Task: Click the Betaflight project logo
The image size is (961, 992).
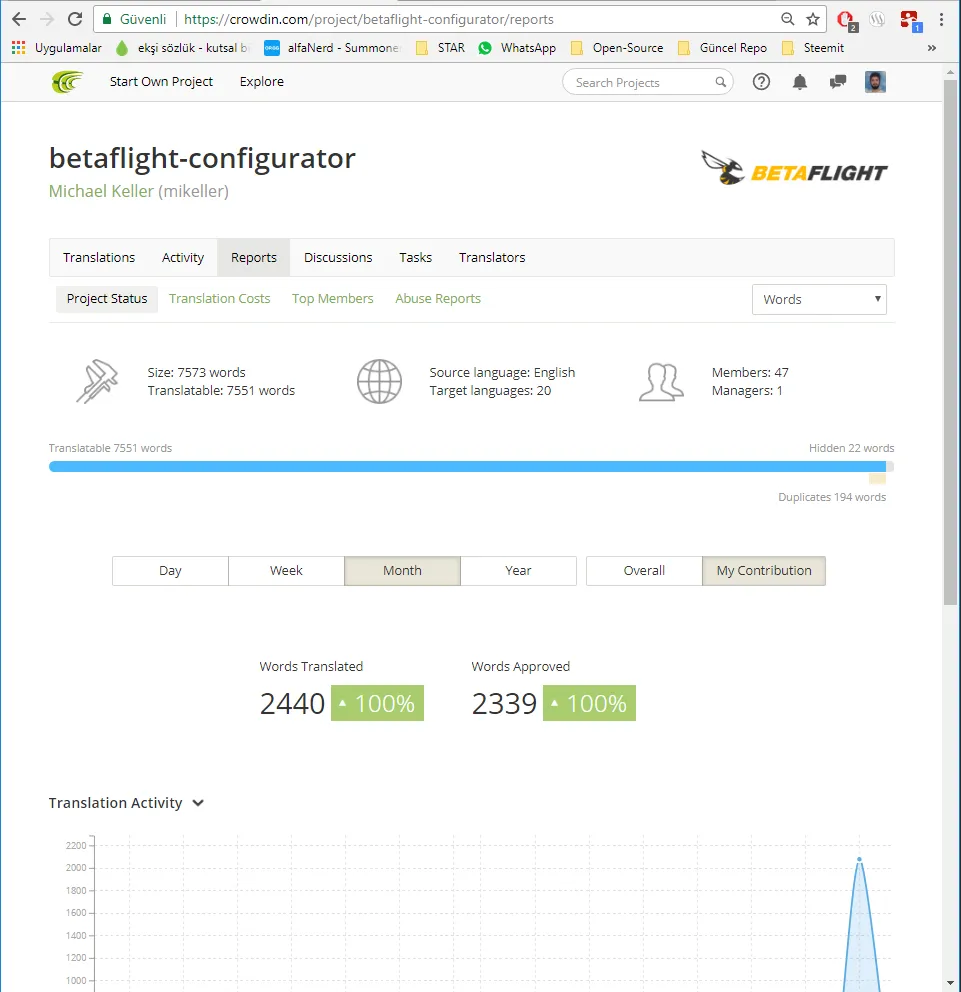Action: [794, 168]
